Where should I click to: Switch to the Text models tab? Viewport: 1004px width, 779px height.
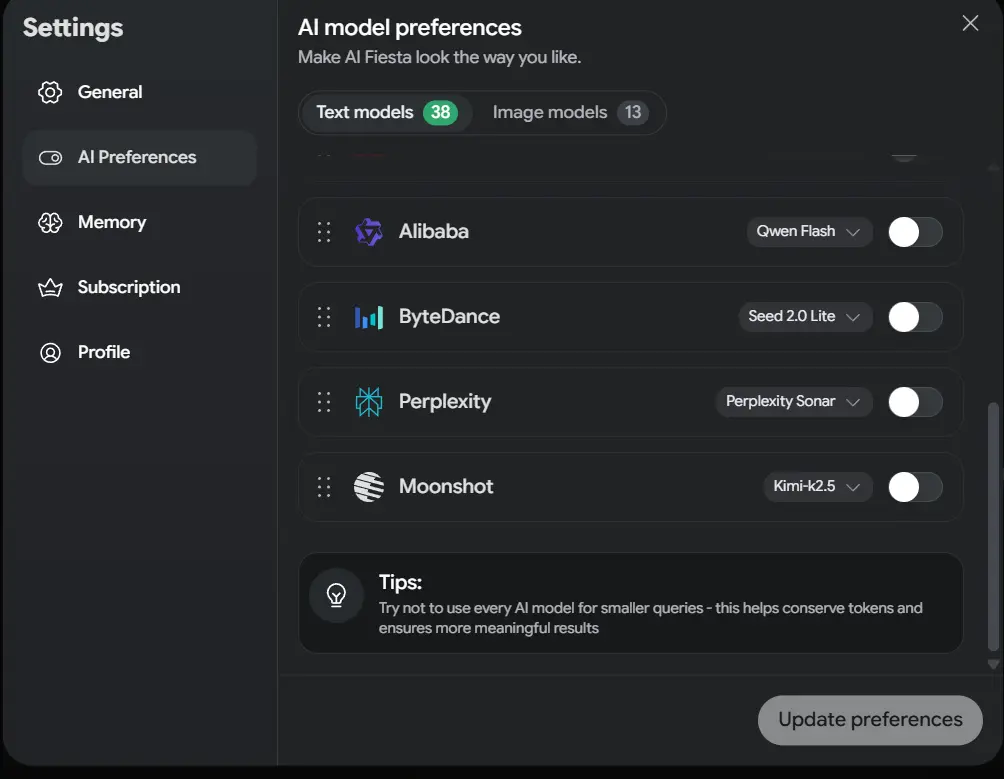pyautogui.click(x=386, y=113)
